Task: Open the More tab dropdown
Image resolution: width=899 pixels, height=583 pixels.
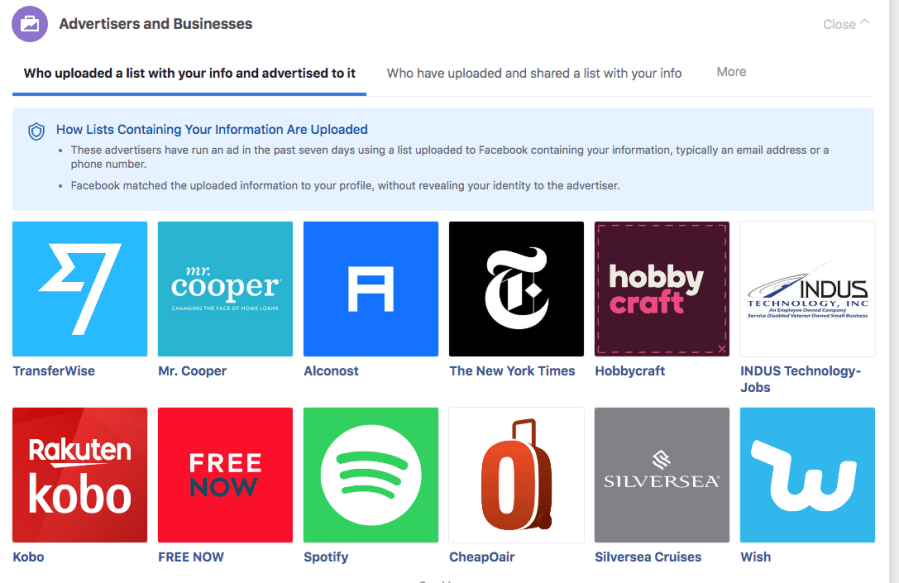Action: tap(731, 72)
